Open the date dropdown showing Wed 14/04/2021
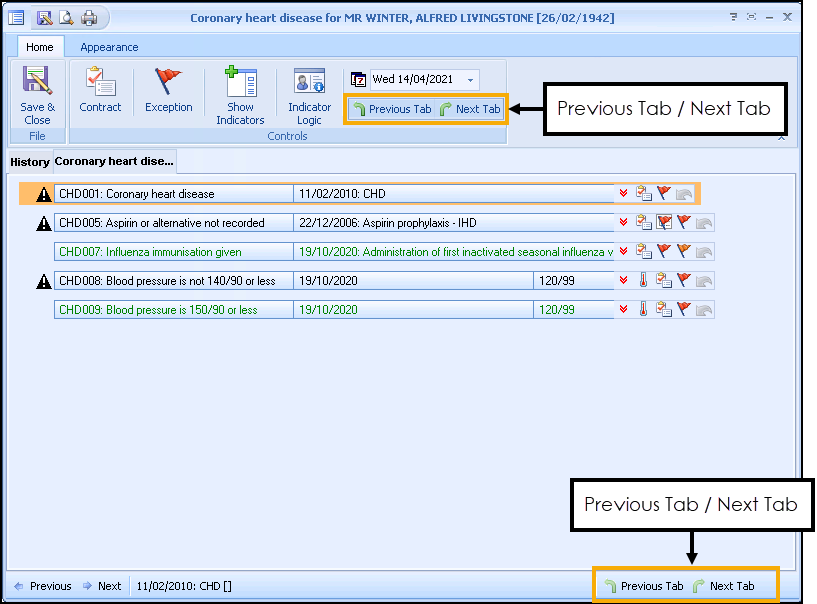This screenshot has height=604, width=817. pyautogui.click(x=471, y=80)
